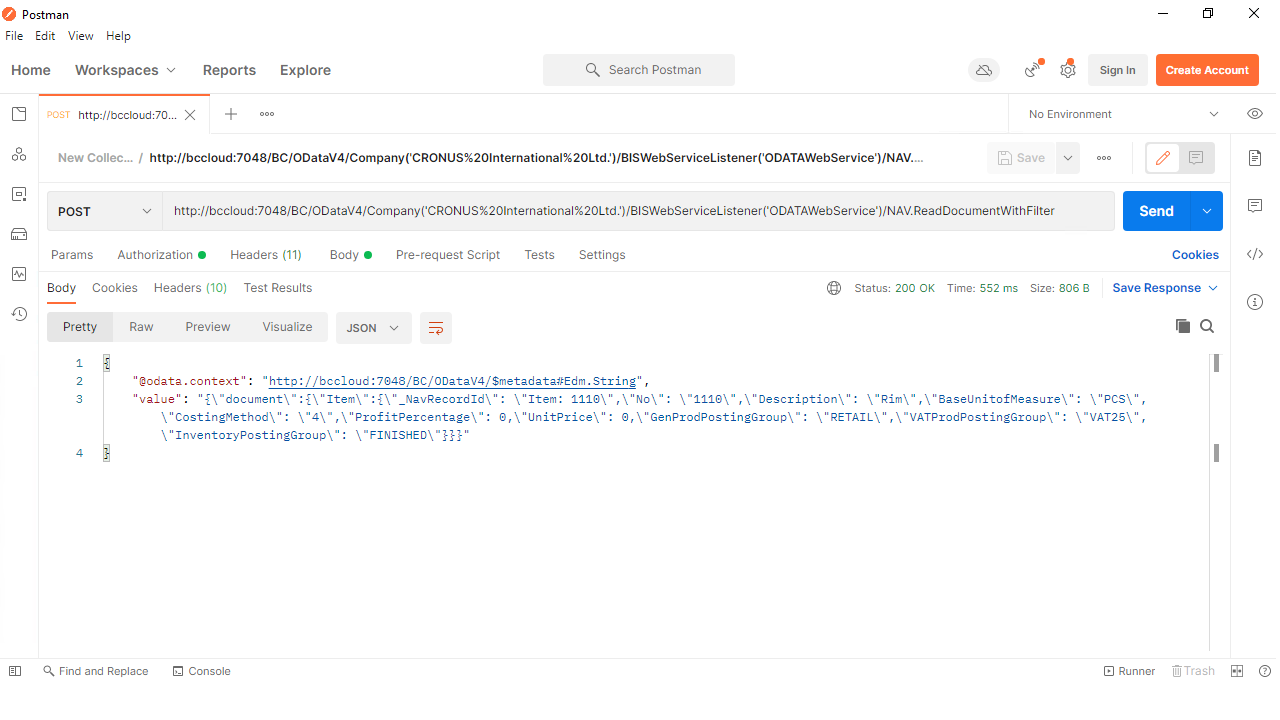Screen dimensions: 1280x720
Task: Open Reports page
Action: tap(229, 70)
